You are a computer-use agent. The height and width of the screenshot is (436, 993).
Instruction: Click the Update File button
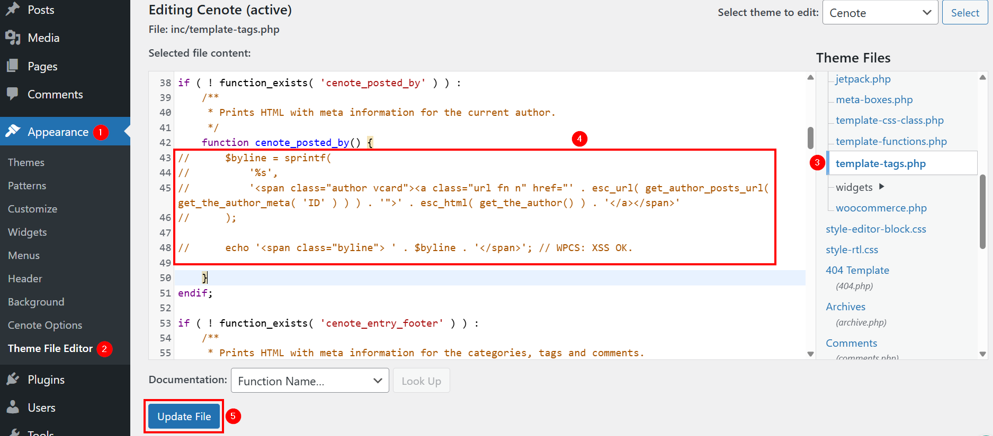click(184, 416)
